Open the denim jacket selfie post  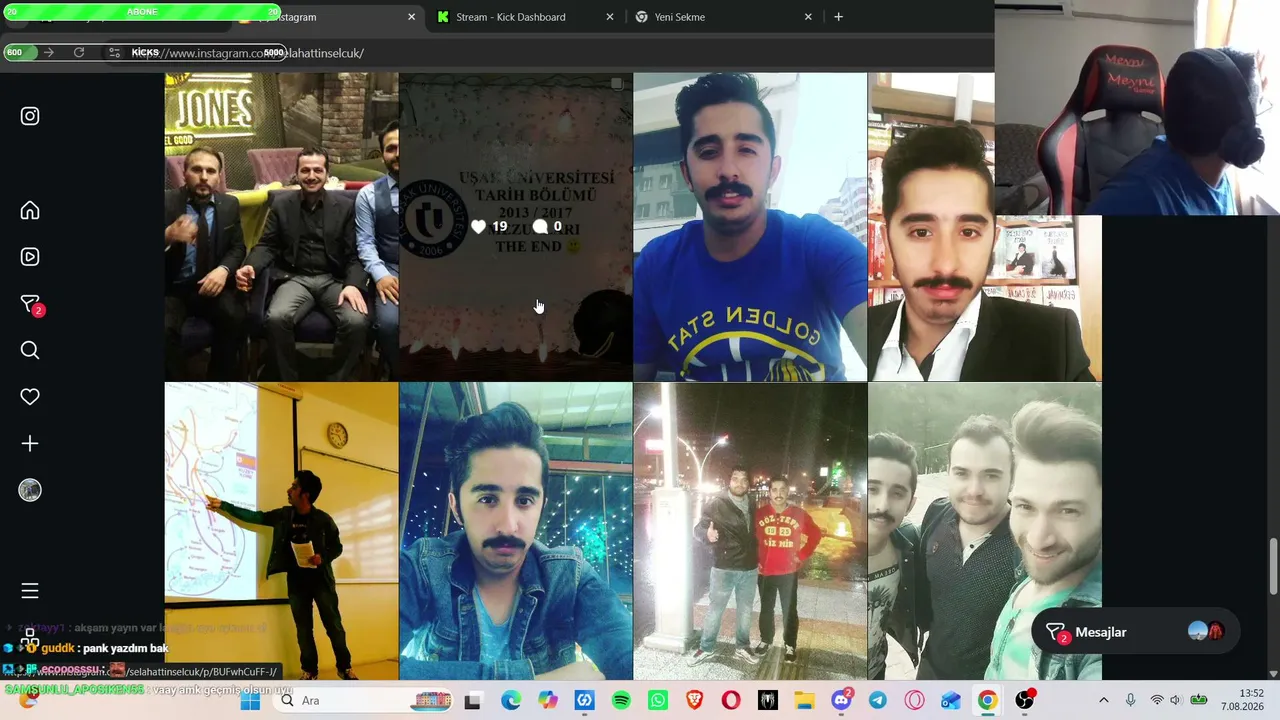pos(516,531)
